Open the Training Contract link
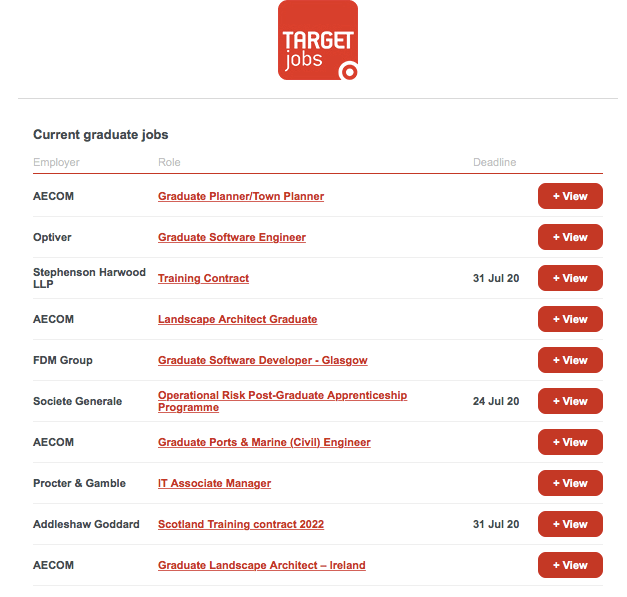Viewport: 627px width, 597px height. [203, 279]
